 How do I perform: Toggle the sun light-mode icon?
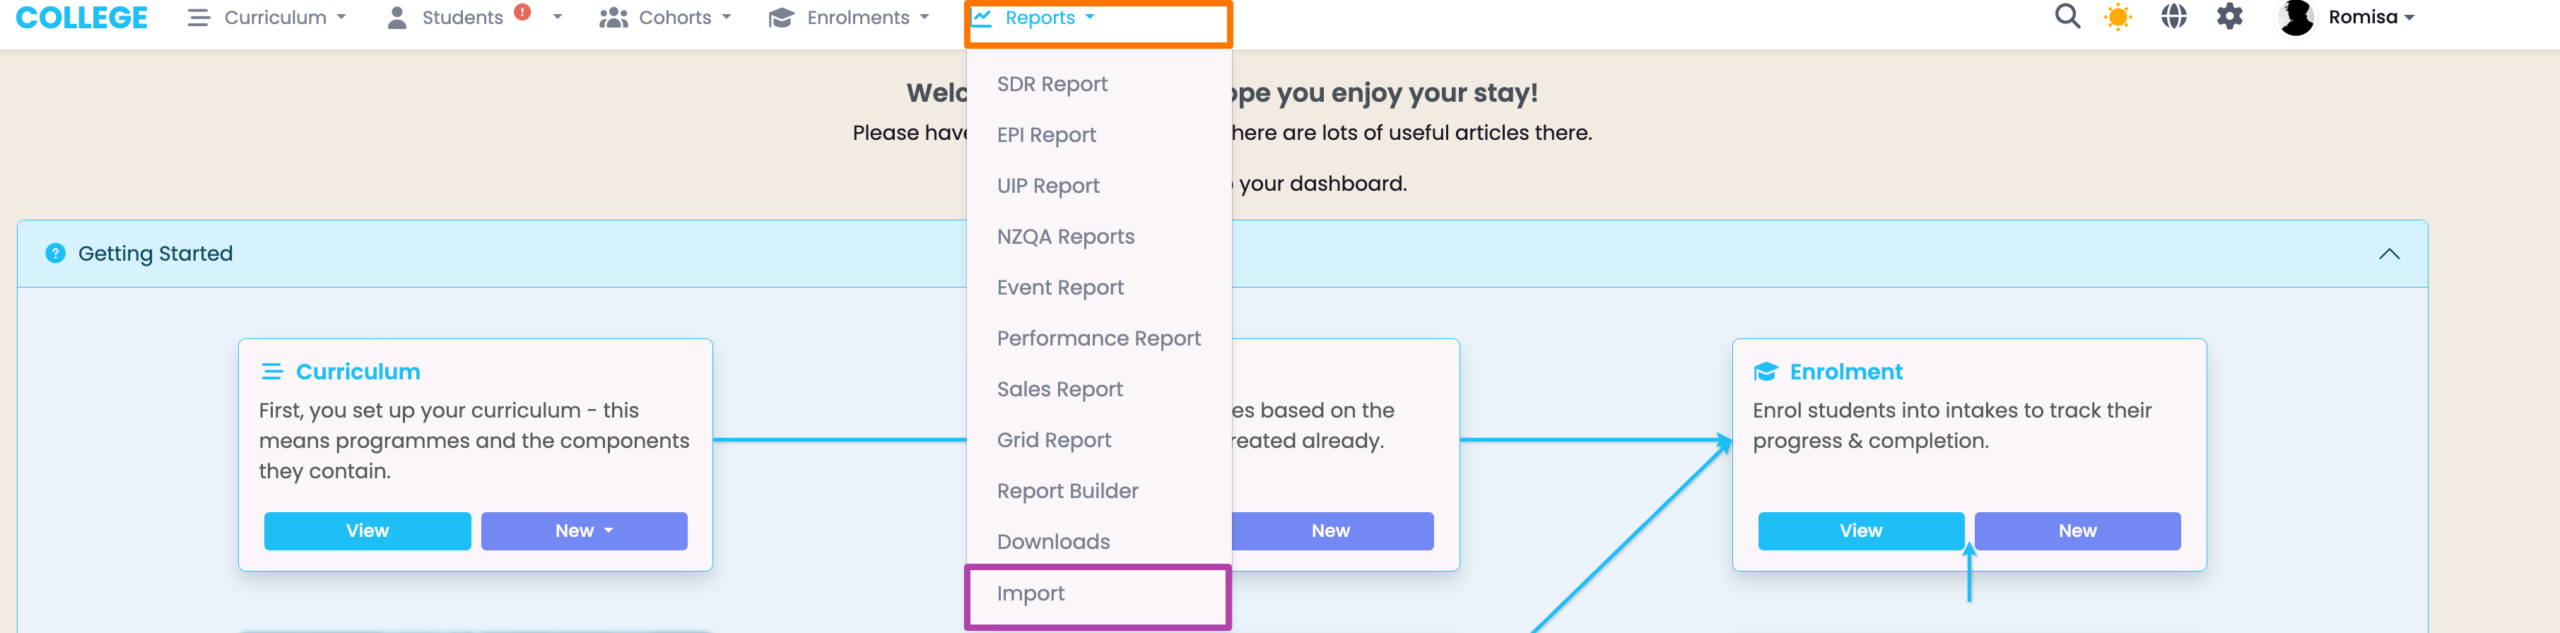(2118, 17)
